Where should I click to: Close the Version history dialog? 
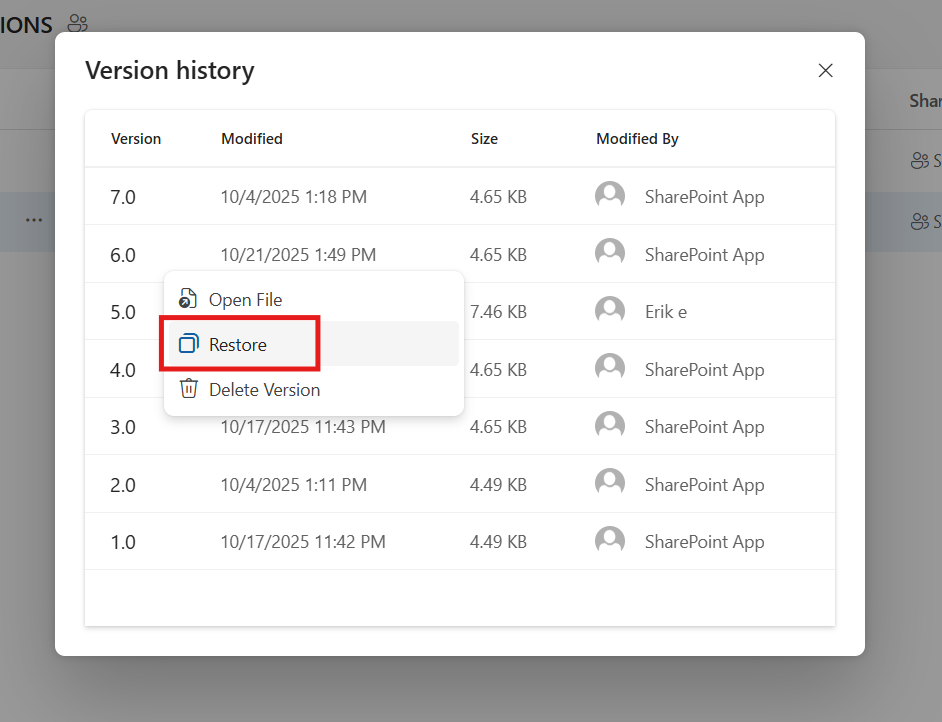tap(825, 71)
